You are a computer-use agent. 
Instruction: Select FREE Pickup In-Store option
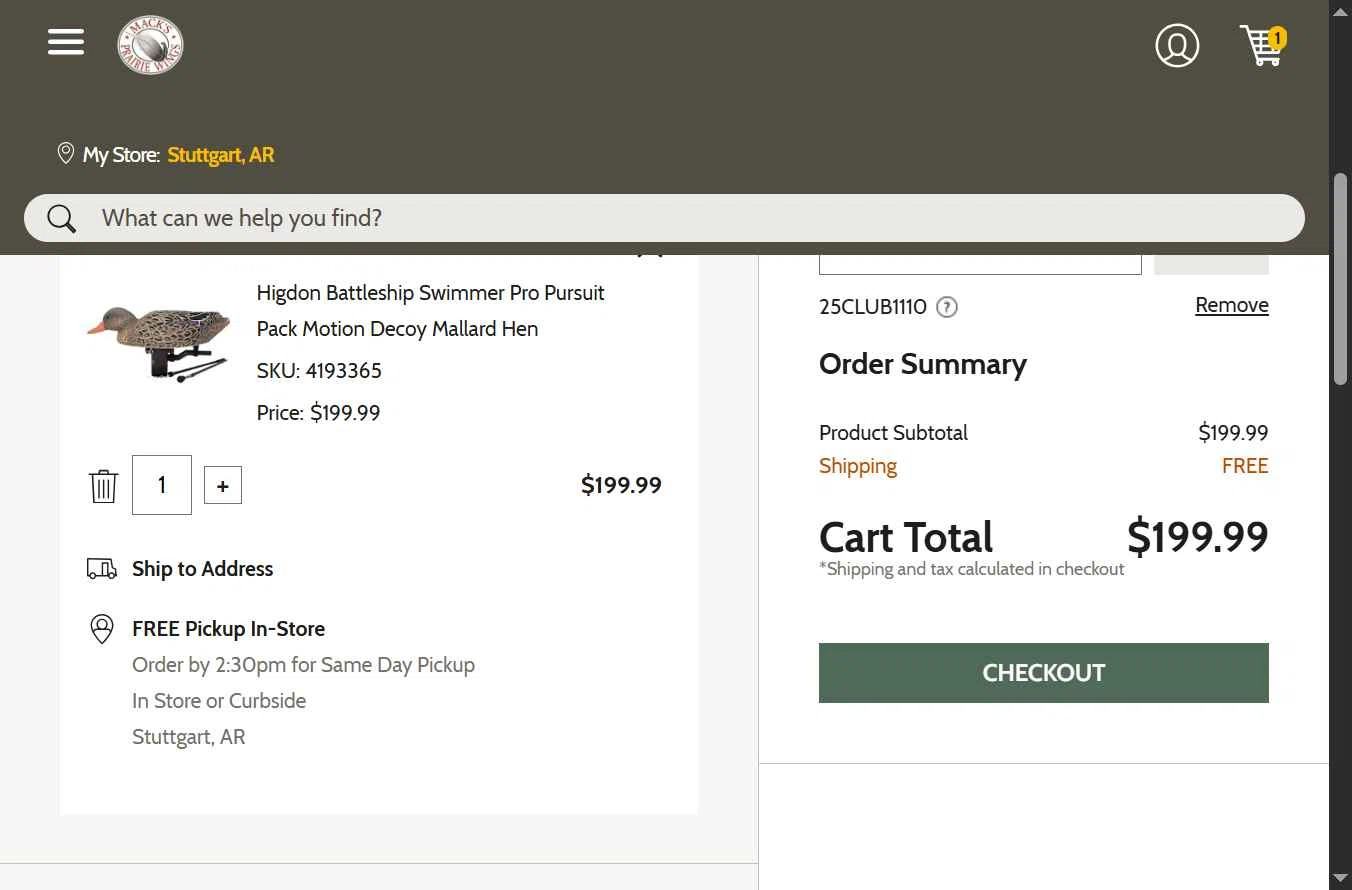tap(228, 629)
